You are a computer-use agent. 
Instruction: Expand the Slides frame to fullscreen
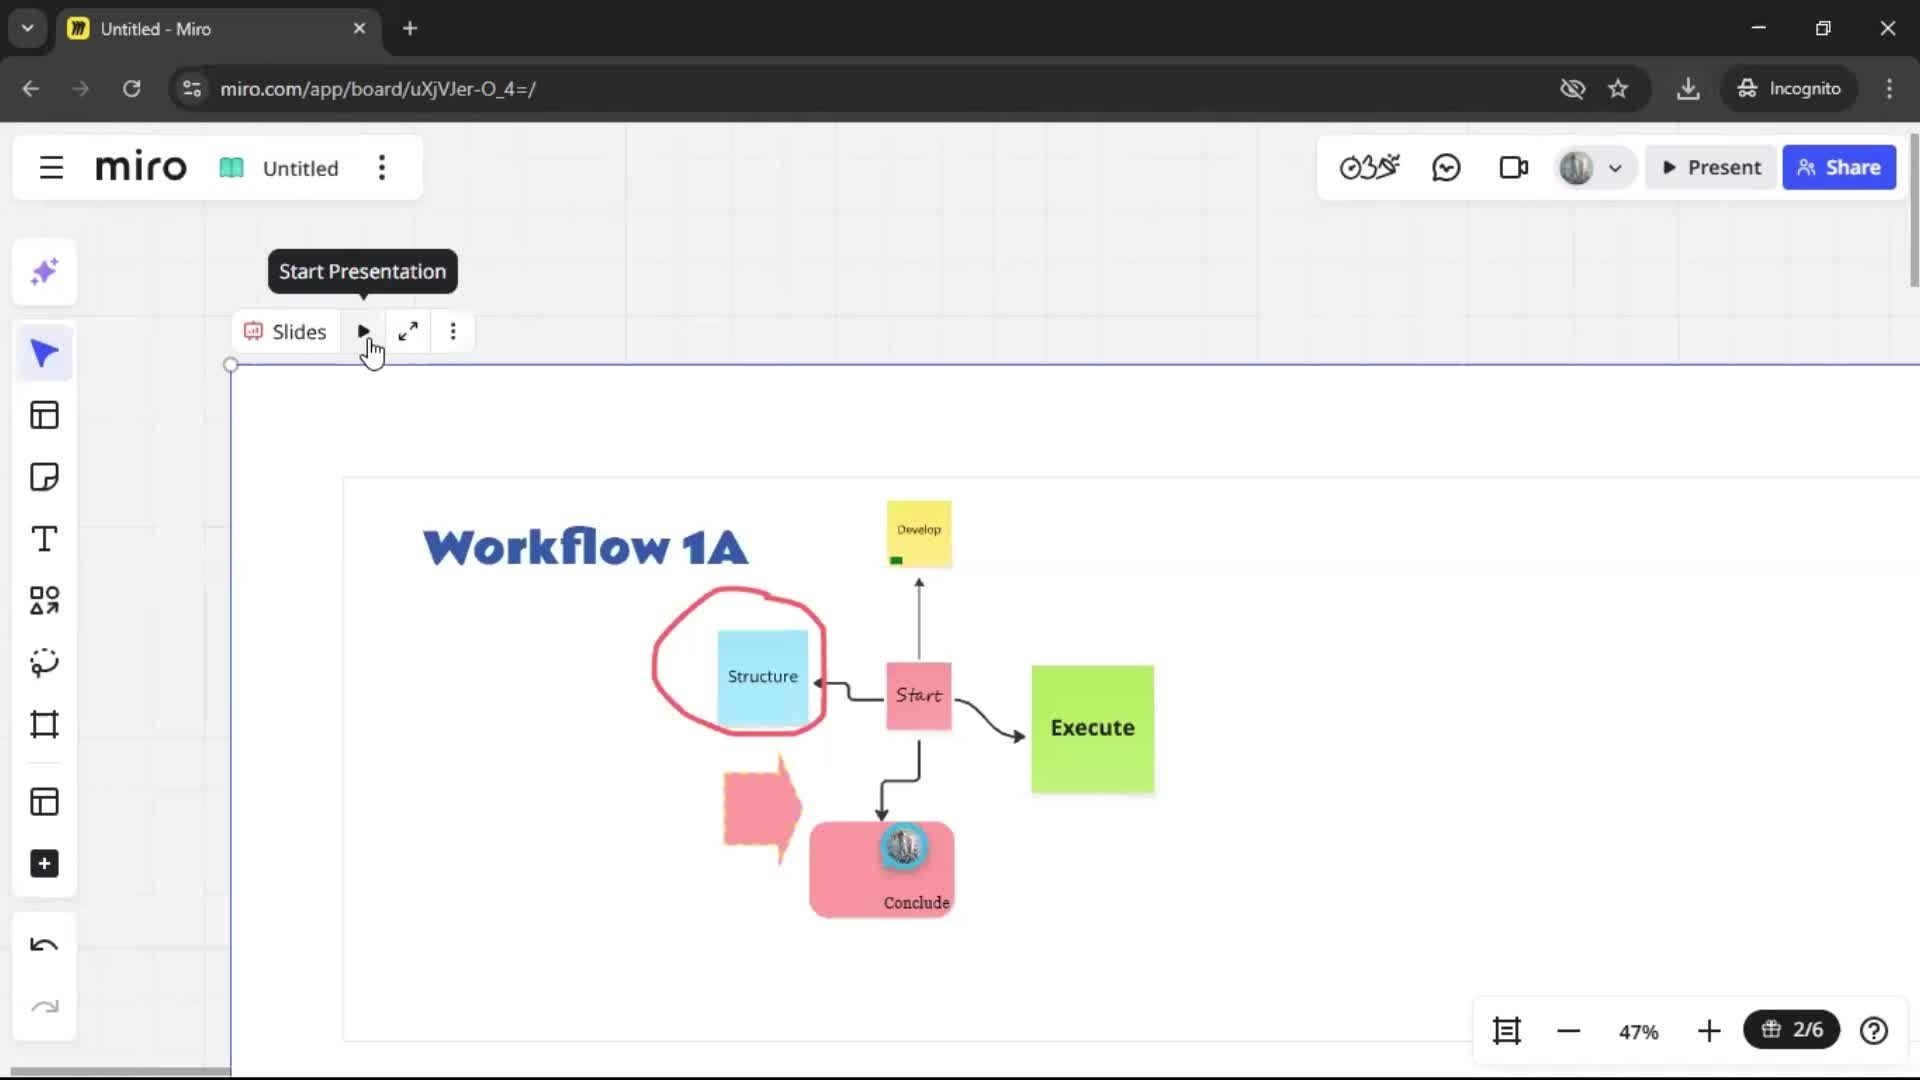408,332
